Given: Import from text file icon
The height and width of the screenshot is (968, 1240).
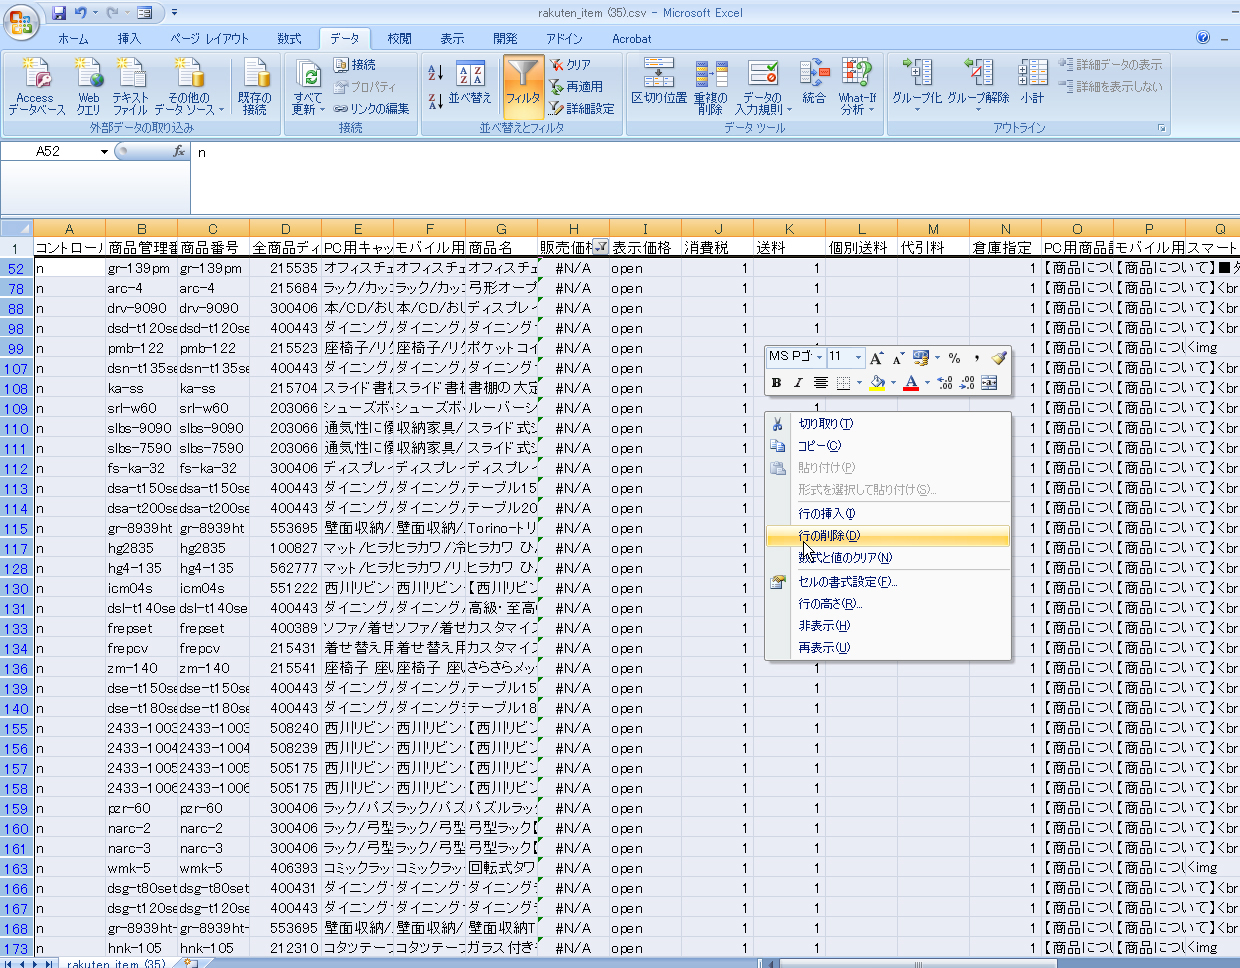Looking at the screenshot, I should [130, 86].
